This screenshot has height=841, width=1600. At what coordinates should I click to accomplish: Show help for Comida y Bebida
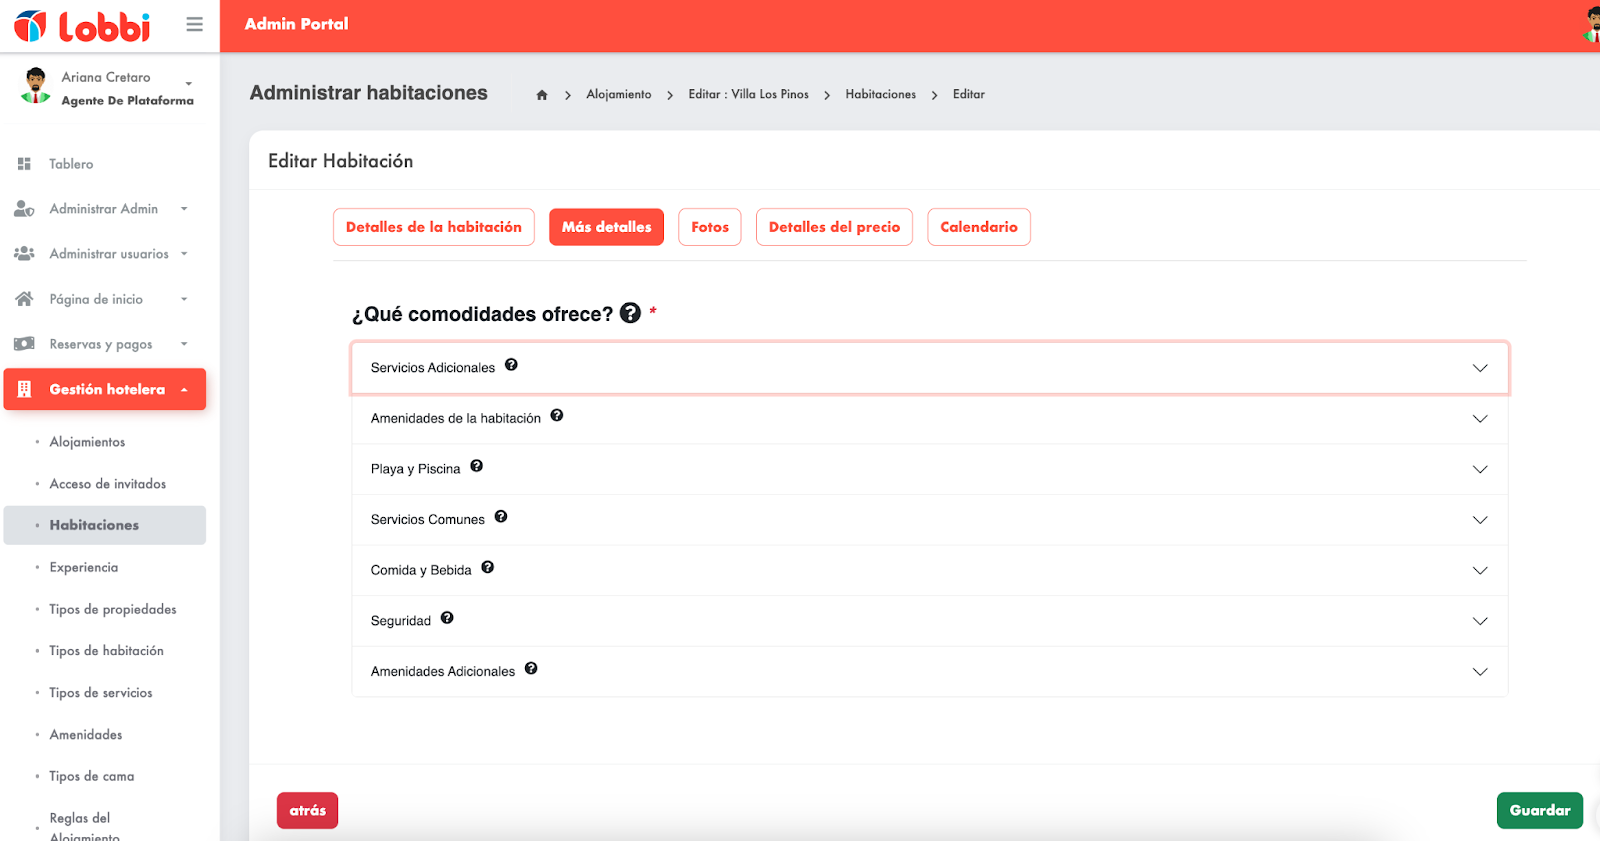[488, 567]
